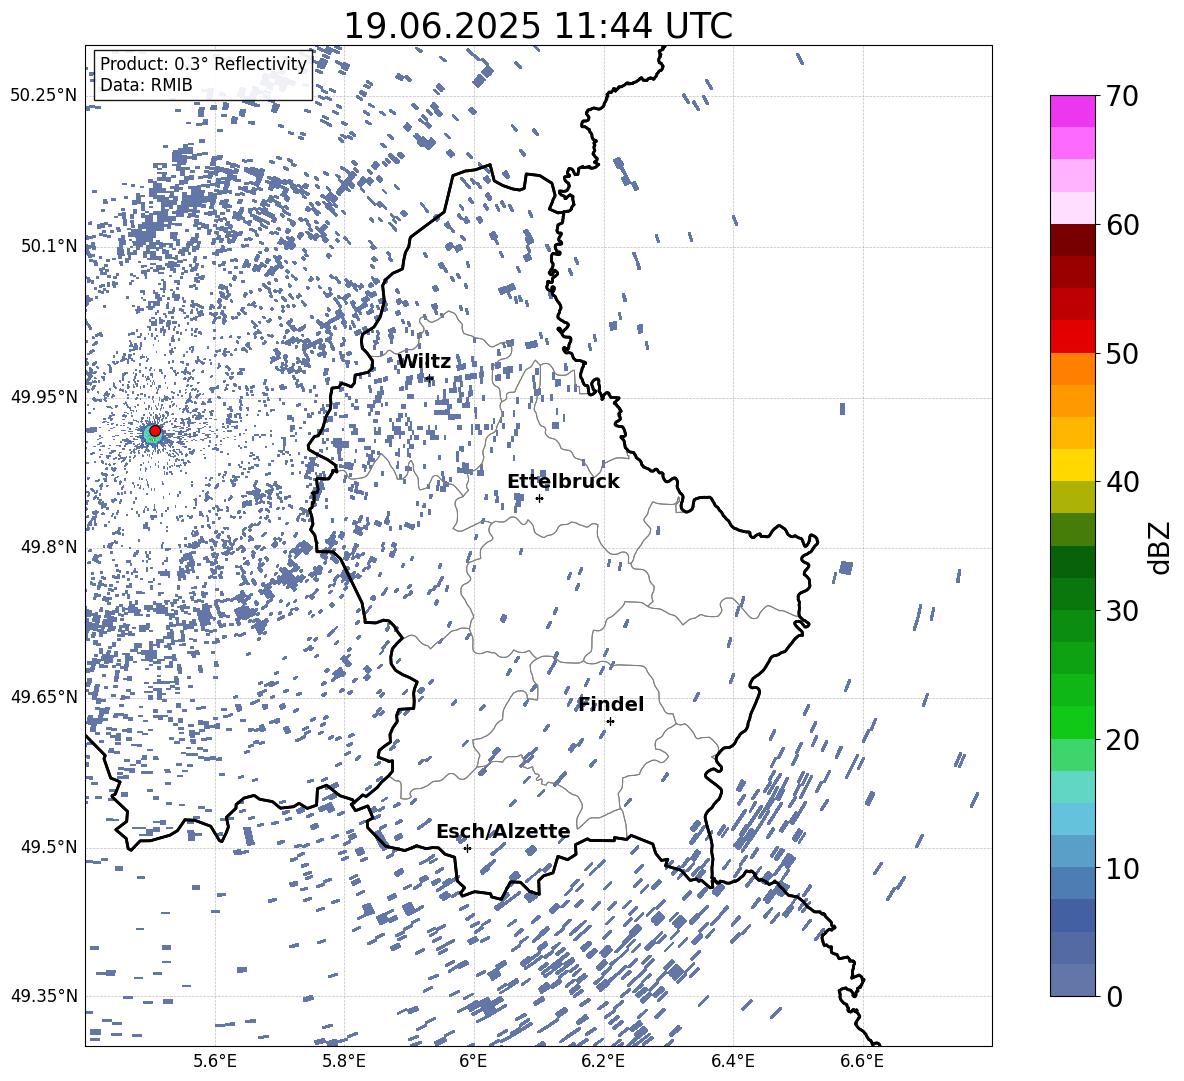This screenshot has width=1184, height=1081.
Task: Click the colorbar tick label 60
Action: (1122, 226)
